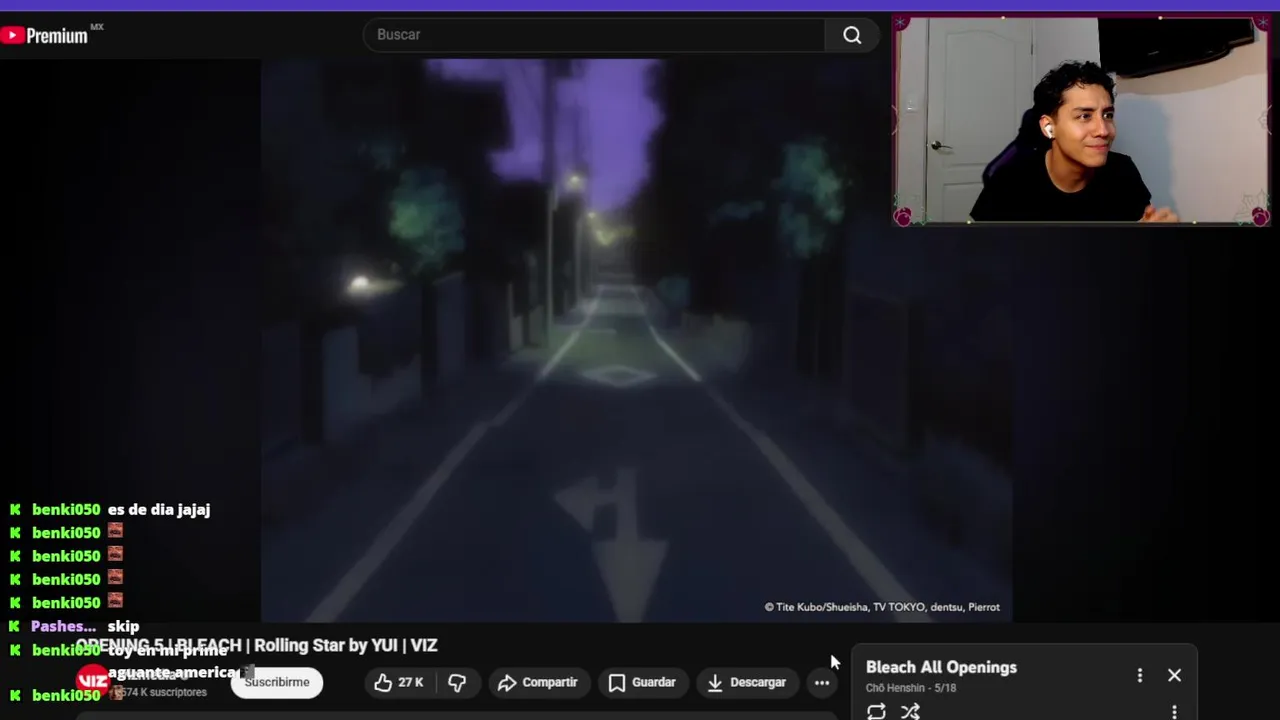
Task: Open the three-dot more actions menu
Action: pos(822,683)
